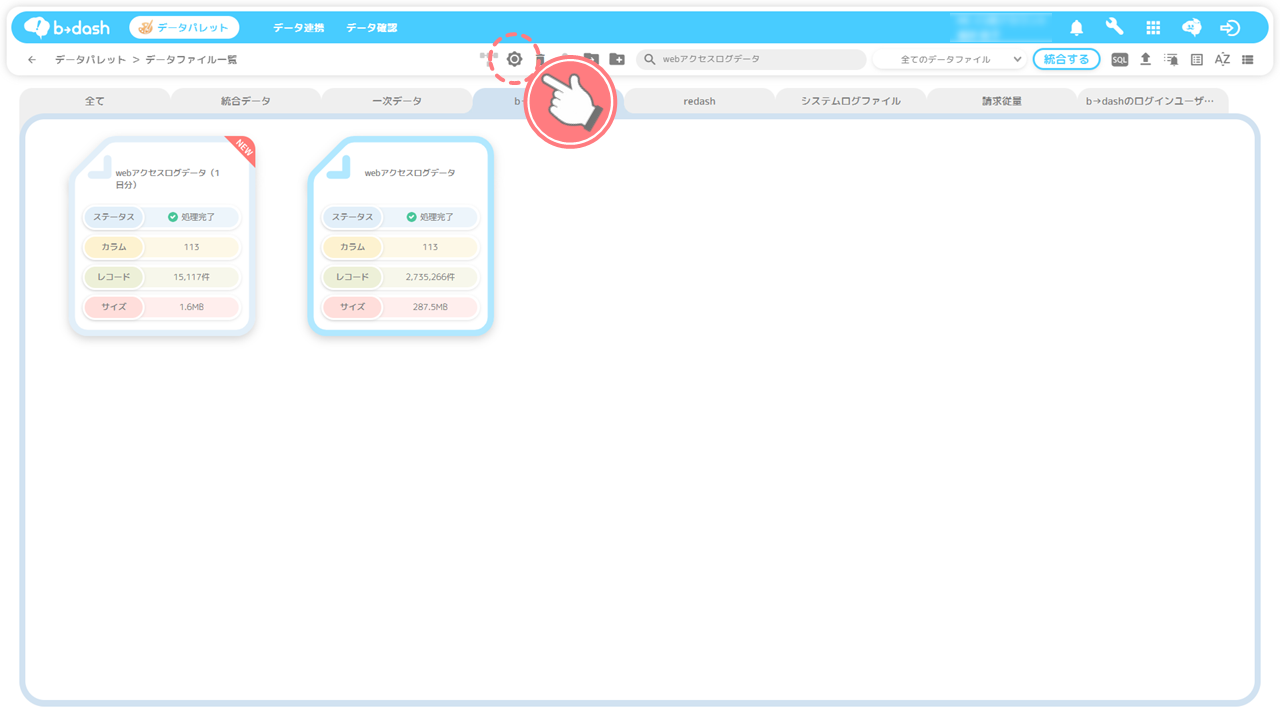
Task: Focus the webアクセスログデータ search field
Action: pos(751,59)
